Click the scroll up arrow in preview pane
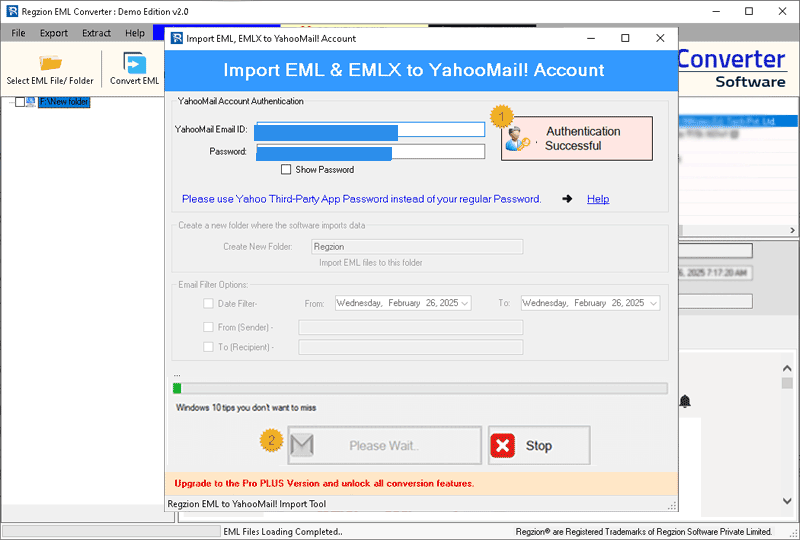Screen dimensions: 800x540 [x=787, y=368]
